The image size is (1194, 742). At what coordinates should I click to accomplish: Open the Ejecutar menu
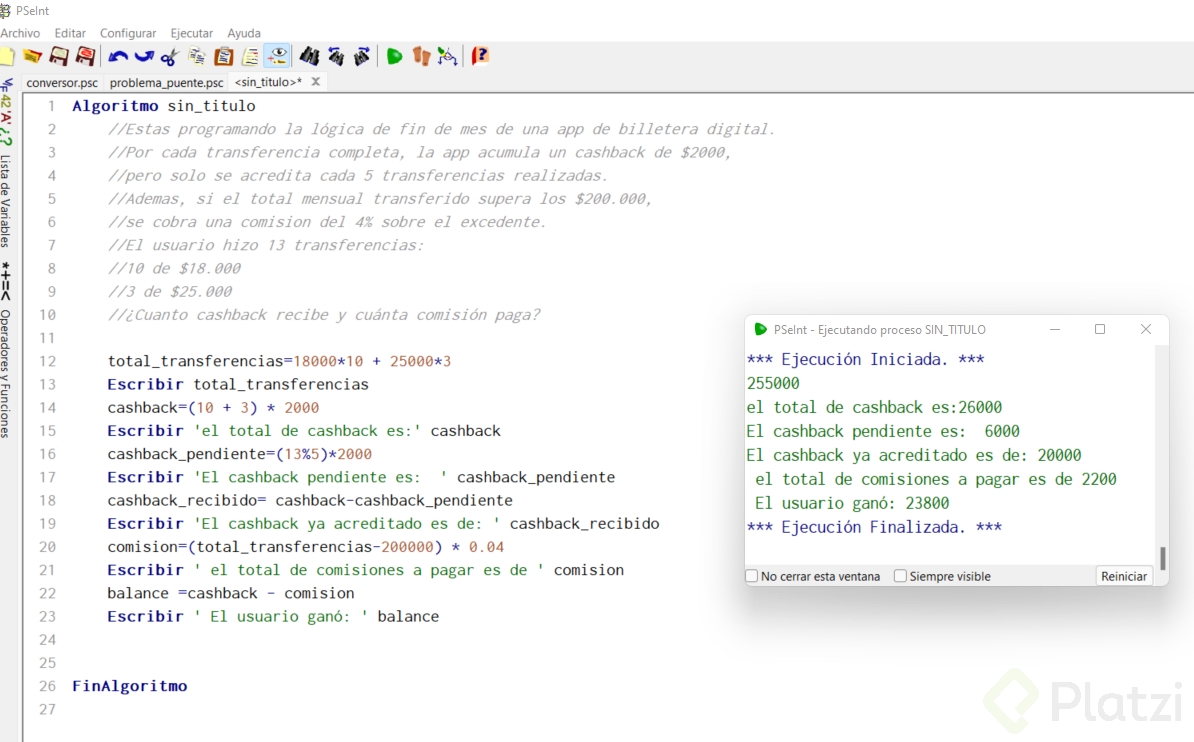(191, 33)
